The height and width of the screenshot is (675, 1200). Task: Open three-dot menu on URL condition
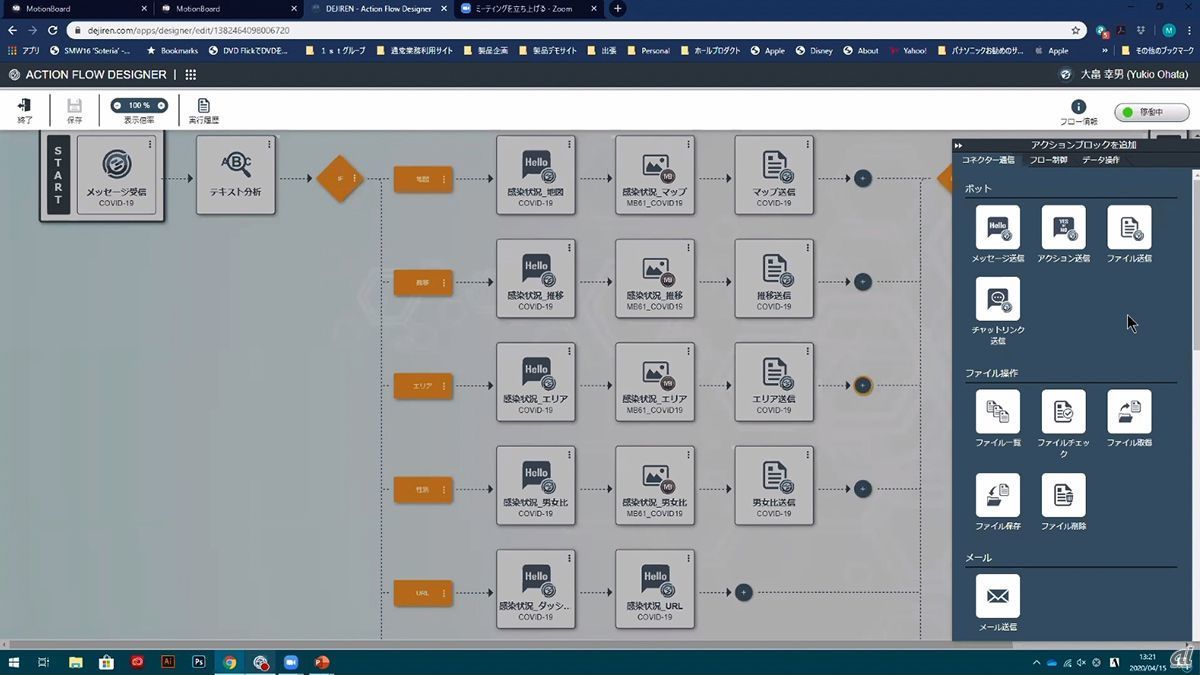pyautogui.click(x=444, y=593)
